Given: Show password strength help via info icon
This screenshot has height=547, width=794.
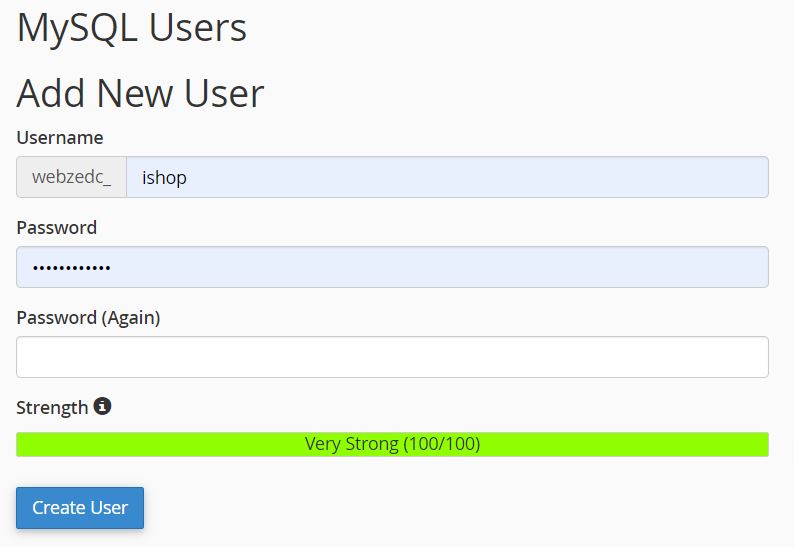Looking at the screenshot, I should (102, 407).
